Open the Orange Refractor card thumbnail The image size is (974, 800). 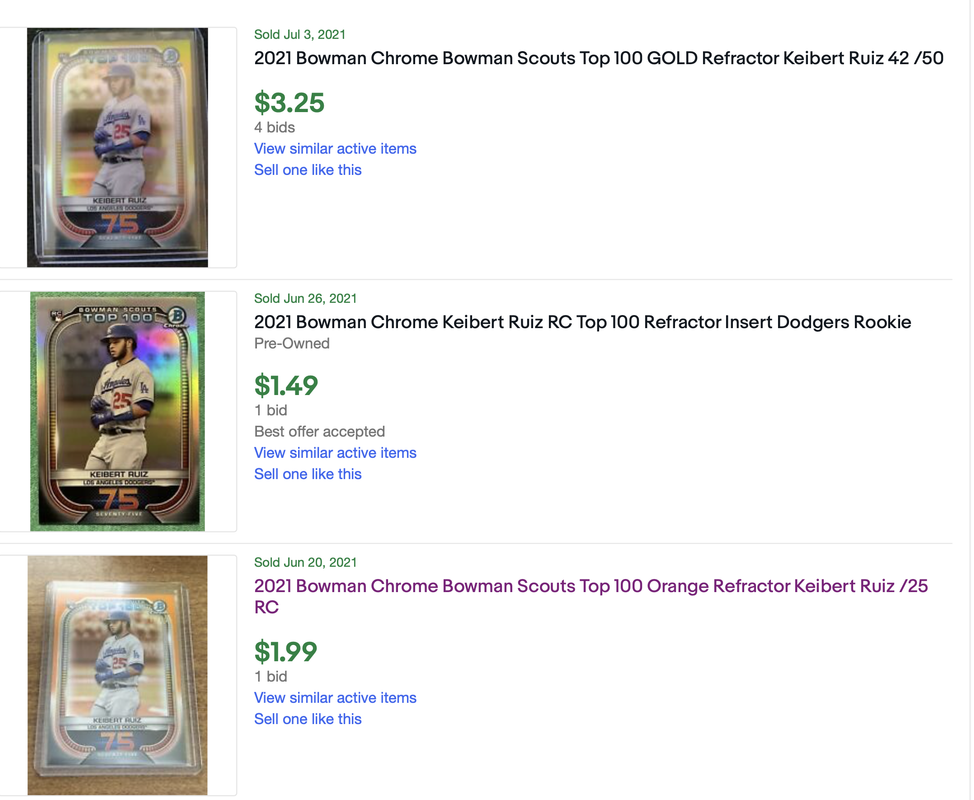pyautogui.click(x=118, y=675)
